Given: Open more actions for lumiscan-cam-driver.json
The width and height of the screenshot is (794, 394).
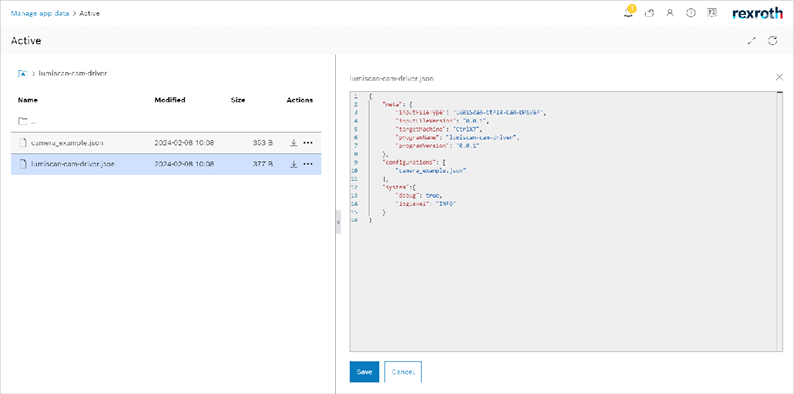Looking at the screenshot, I should (x=308, y=164).
